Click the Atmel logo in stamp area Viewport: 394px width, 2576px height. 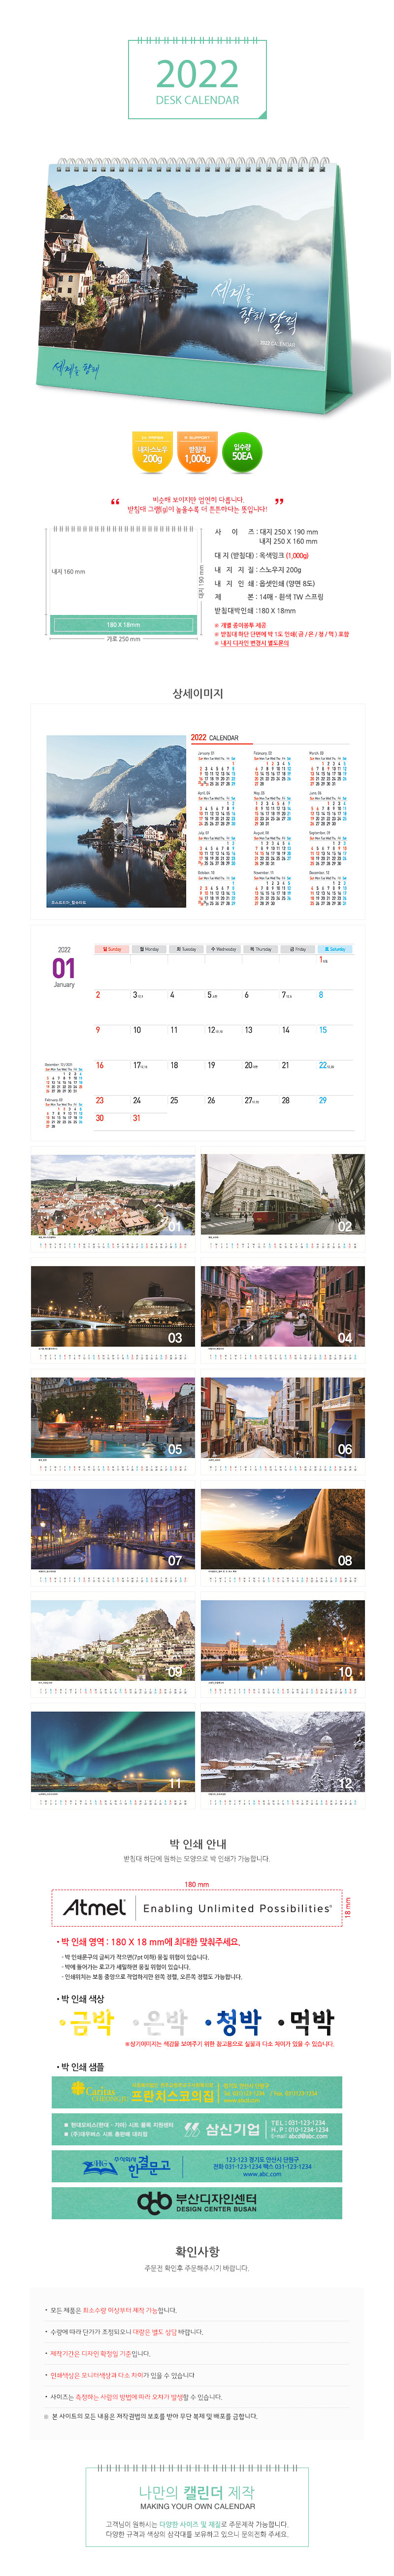point(94,1908)
